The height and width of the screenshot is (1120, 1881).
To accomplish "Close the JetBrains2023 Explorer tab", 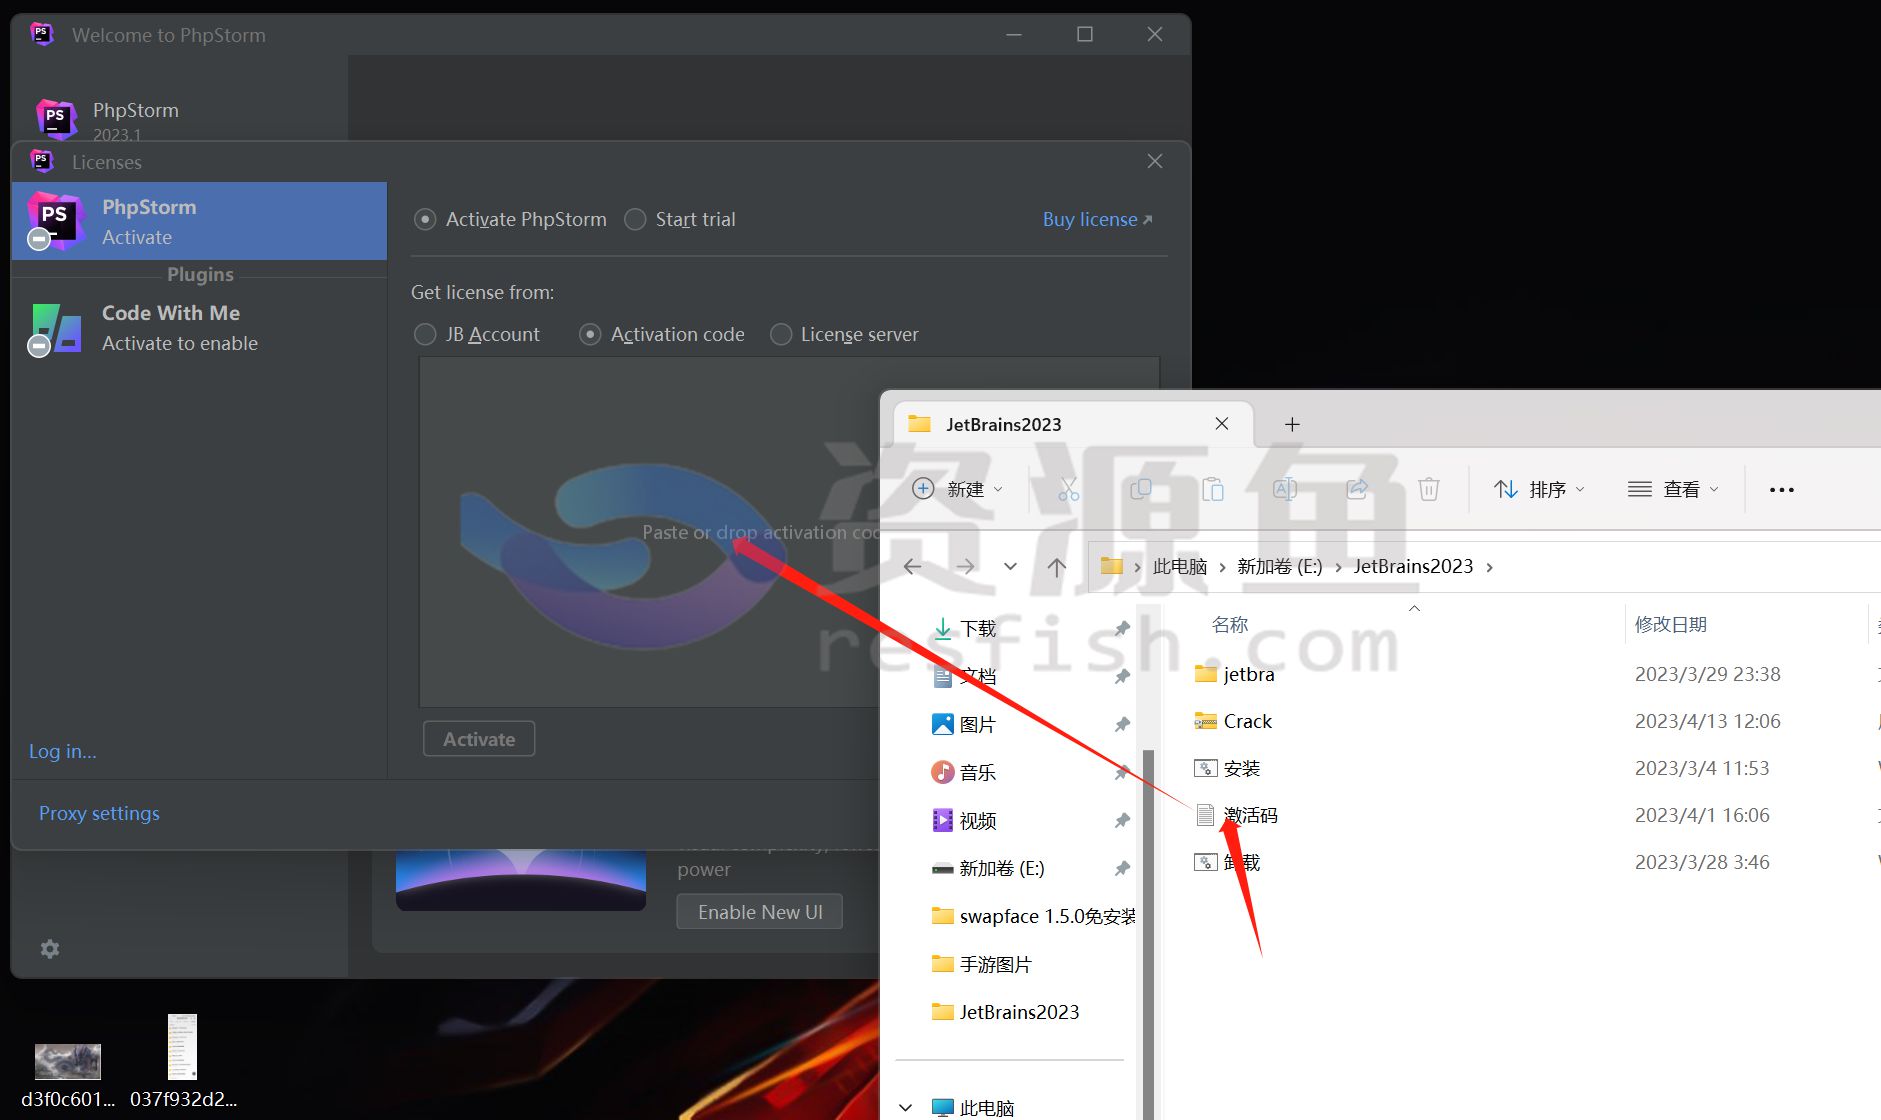I will click(1222, 424).
